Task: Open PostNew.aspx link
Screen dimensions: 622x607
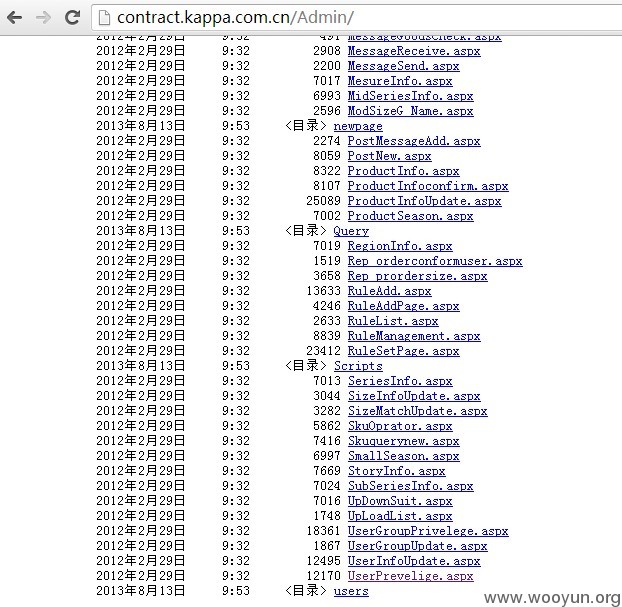Action: pyautogui.click(x=390, y=156)
